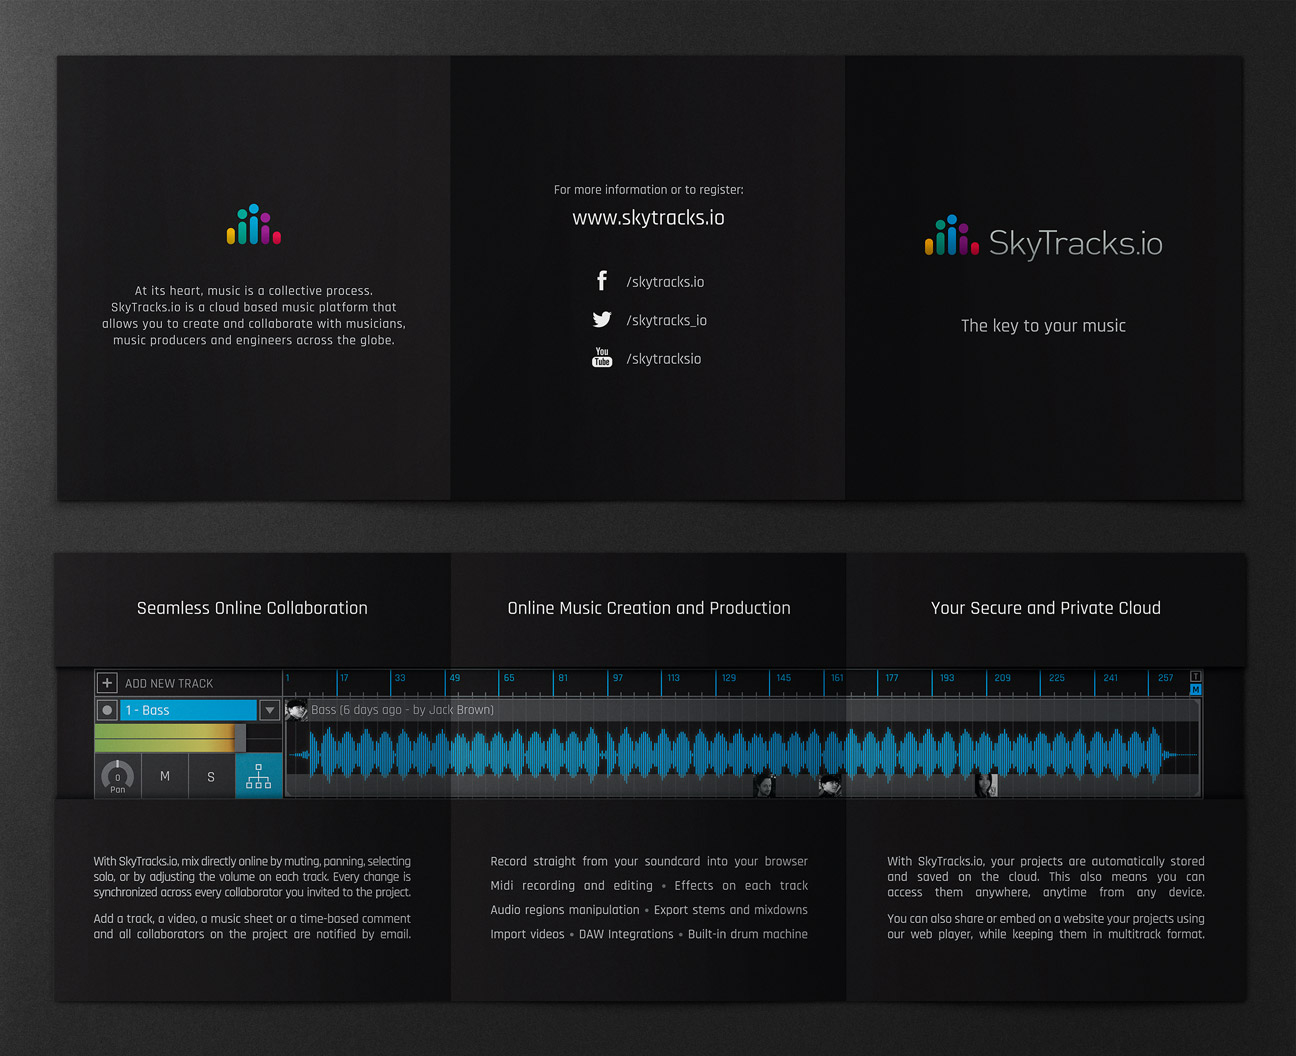Jump to bar 81 on the ruler
This screenshot has height=1056, width=1296.
(563, 678)
